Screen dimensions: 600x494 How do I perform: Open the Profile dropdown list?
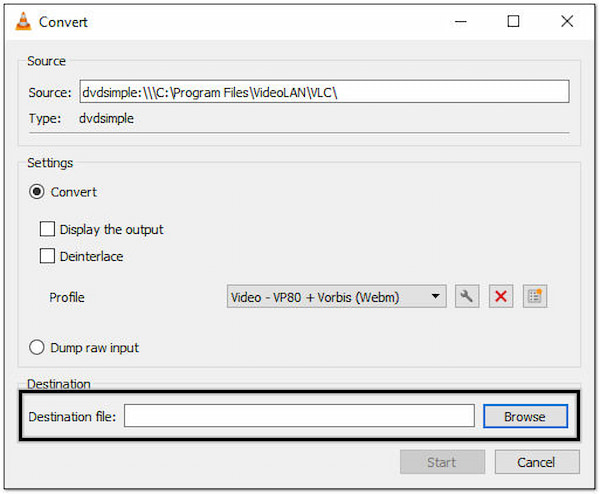coord(336,297)
